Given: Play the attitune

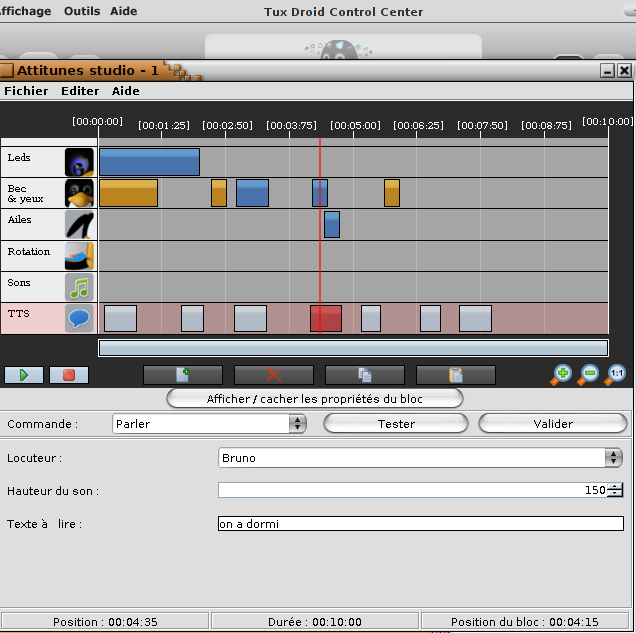Looking at the screenshot, I should coord(24,375).
